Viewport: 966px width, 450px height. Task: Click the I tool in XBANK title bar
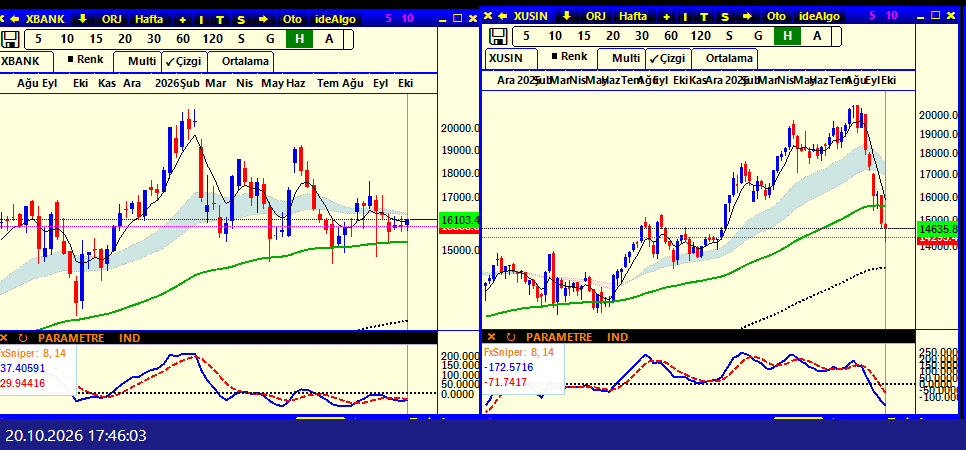click(x=201, y=19)
